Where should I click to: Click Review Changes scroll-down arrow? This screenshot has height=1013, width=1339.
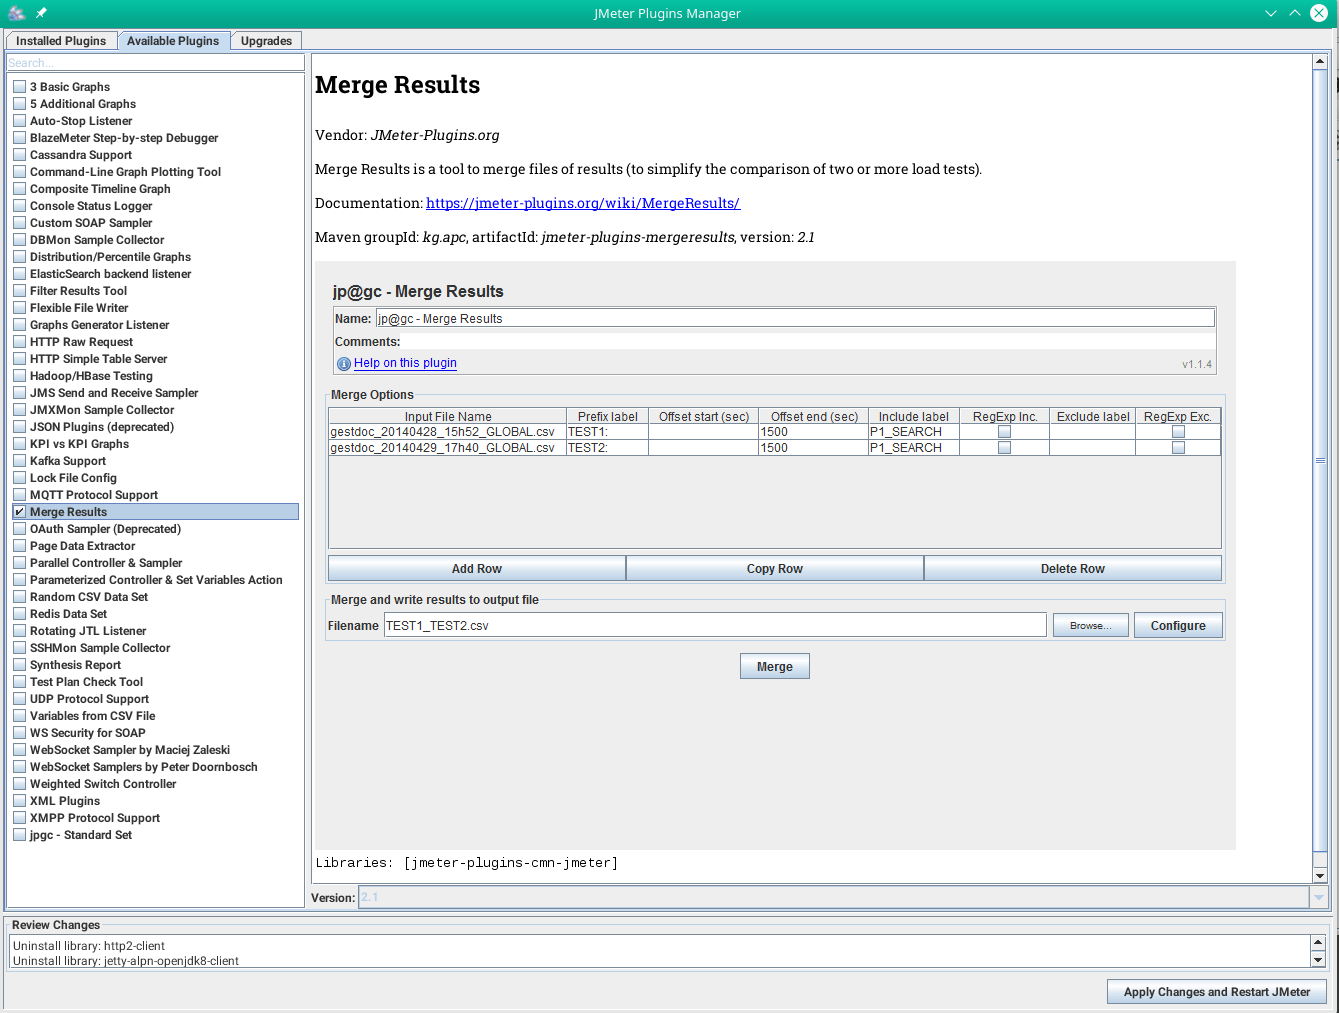(x=1318, y=960)
